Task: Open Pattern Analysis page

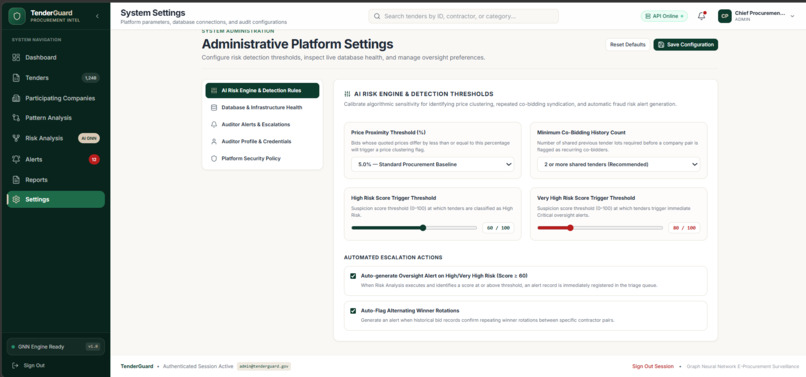Action: pyautogui.click(x=56, y=118)
